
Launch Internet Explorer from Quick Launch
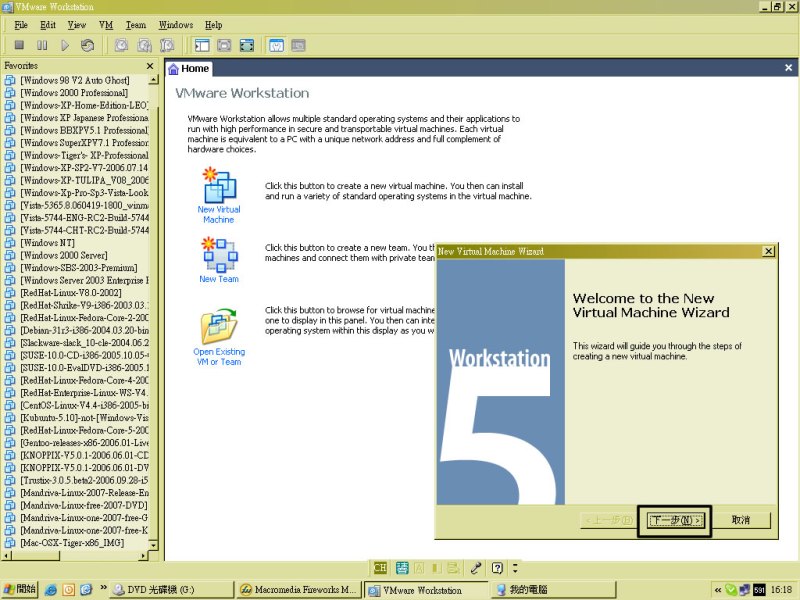pos(51,590)
